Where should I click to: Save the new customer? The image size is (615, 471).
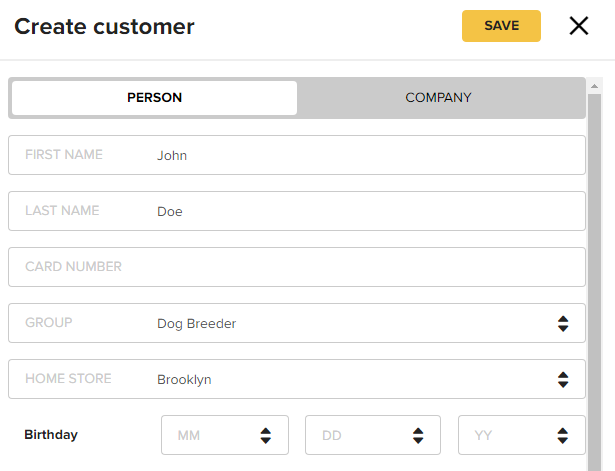click(501, 26)
